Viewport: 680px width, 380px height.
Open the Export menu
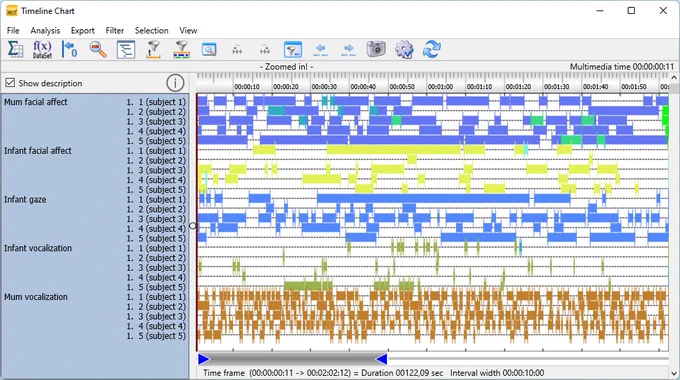(82, 30)
